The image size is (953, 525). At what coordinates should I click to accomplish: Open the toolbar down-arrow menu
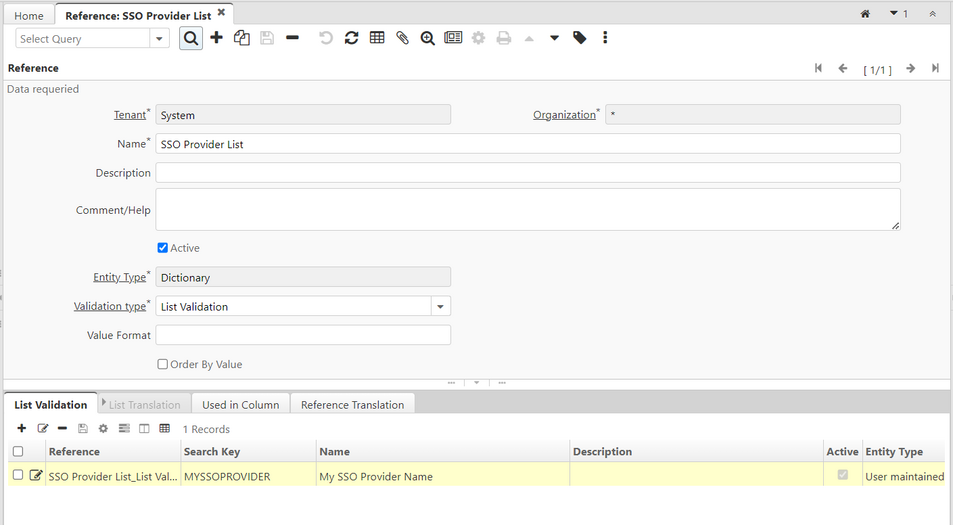(554, 38)
